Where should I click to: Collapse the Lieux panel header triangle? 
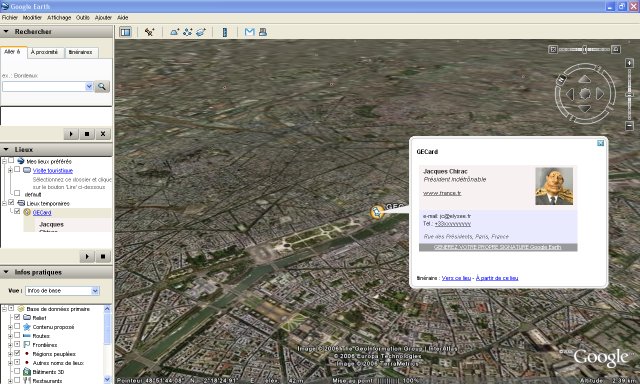click(6, 149)
